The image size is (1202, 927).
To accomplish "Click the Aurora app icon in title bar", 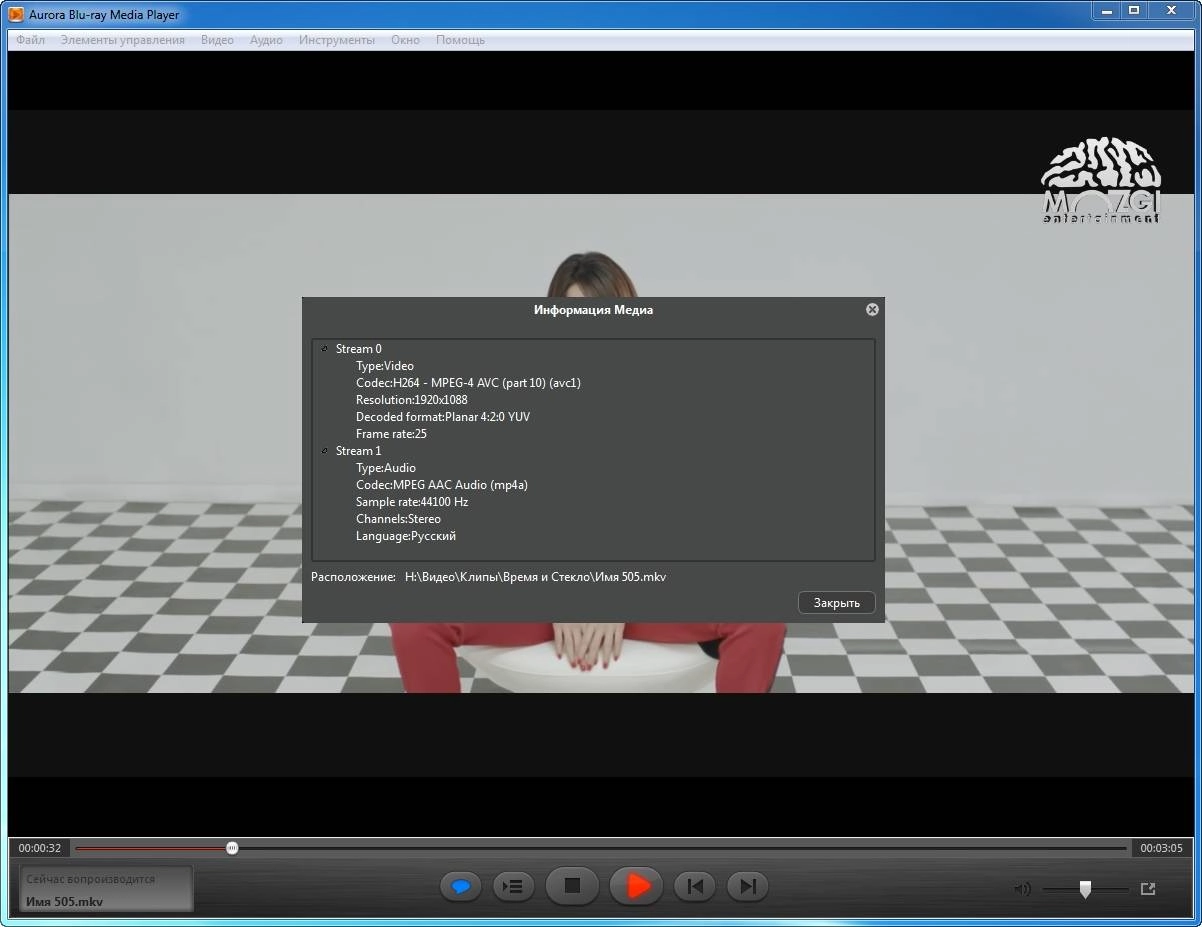I will click(16, 14).
